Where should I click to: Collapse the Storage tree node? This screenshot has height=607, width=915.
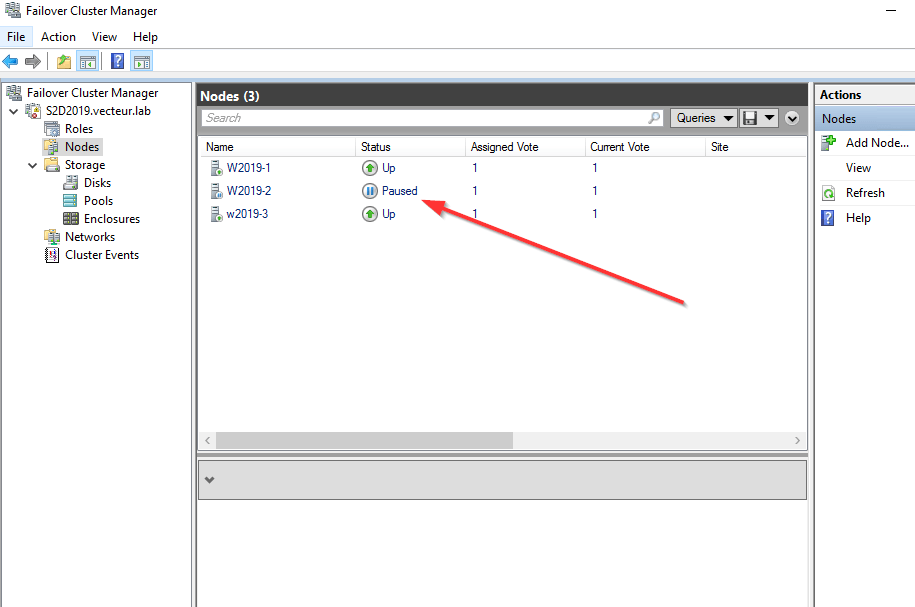(x=33, y=165)
